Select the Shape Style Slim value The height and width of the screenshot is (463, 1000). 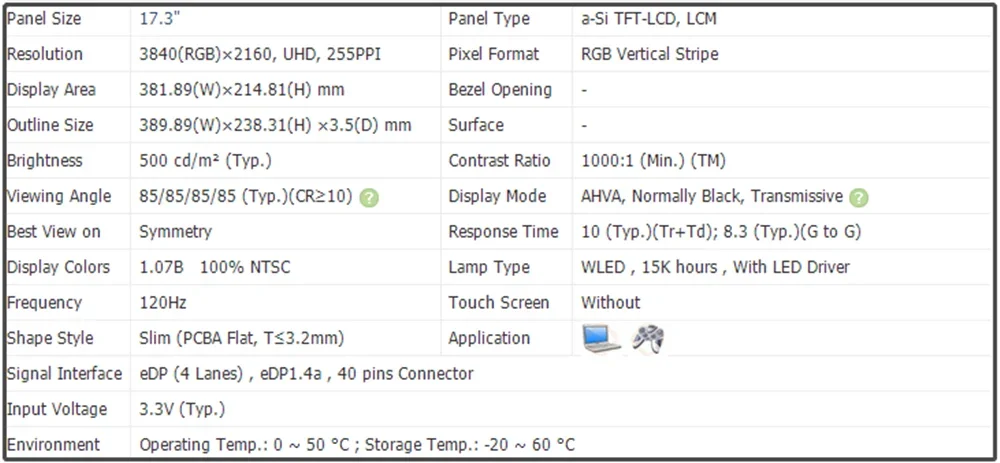[242, 338]
